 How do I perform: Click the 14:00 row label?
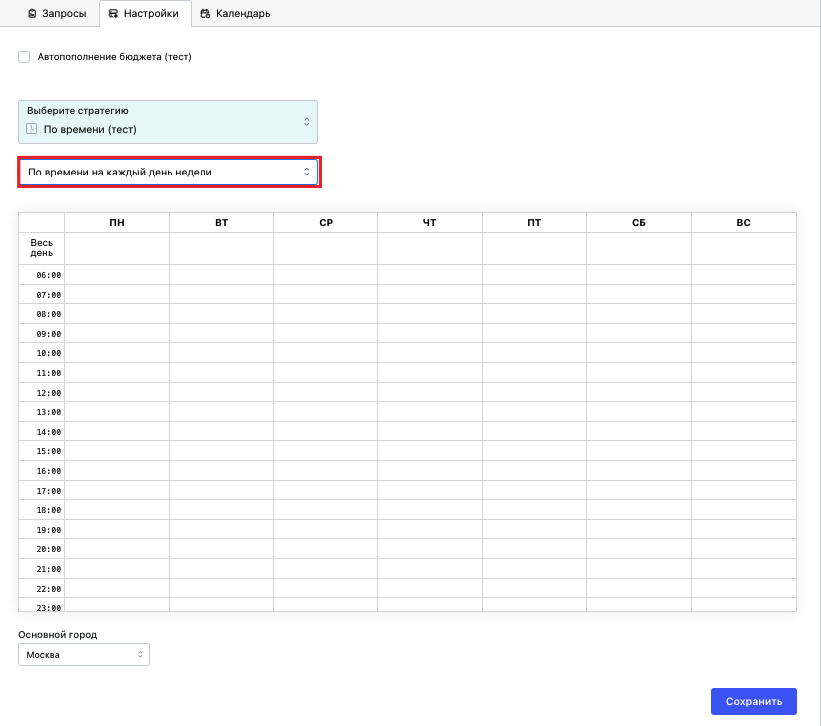(48, 432)
